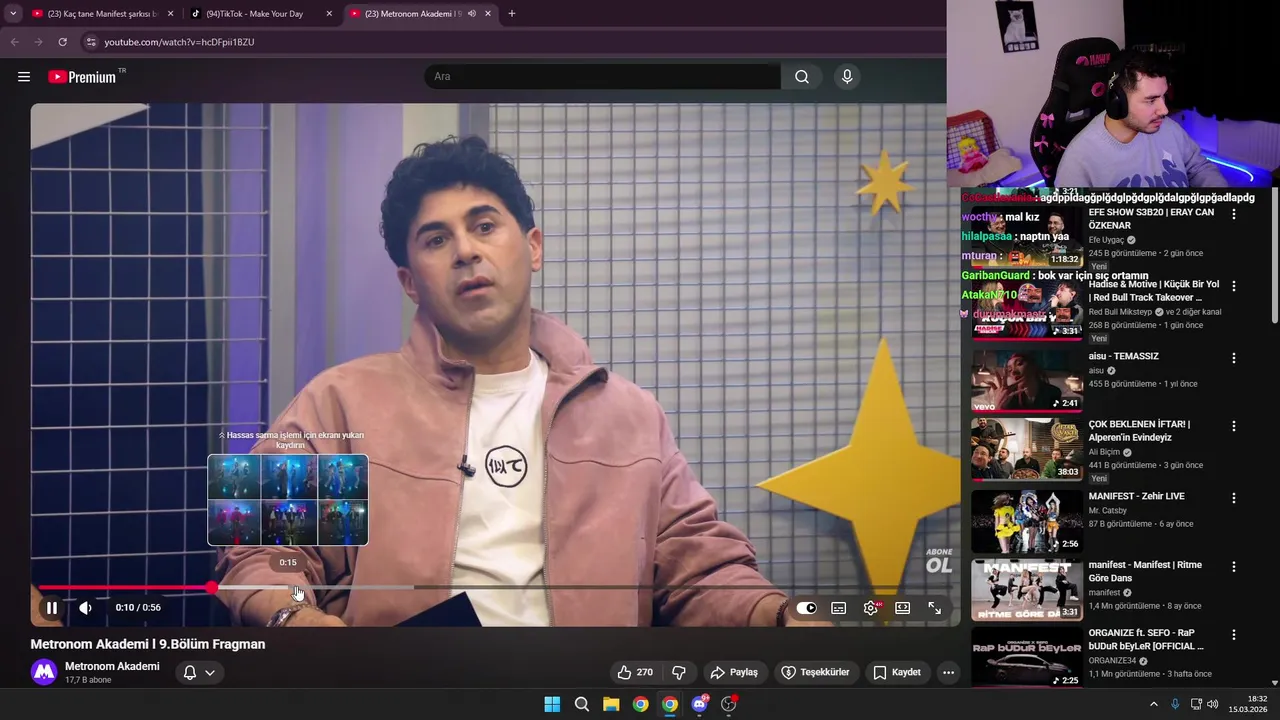The height and width of the screenshot is (720, 1280).
Task: Focus the Ara search field
Action: [603, 77]
